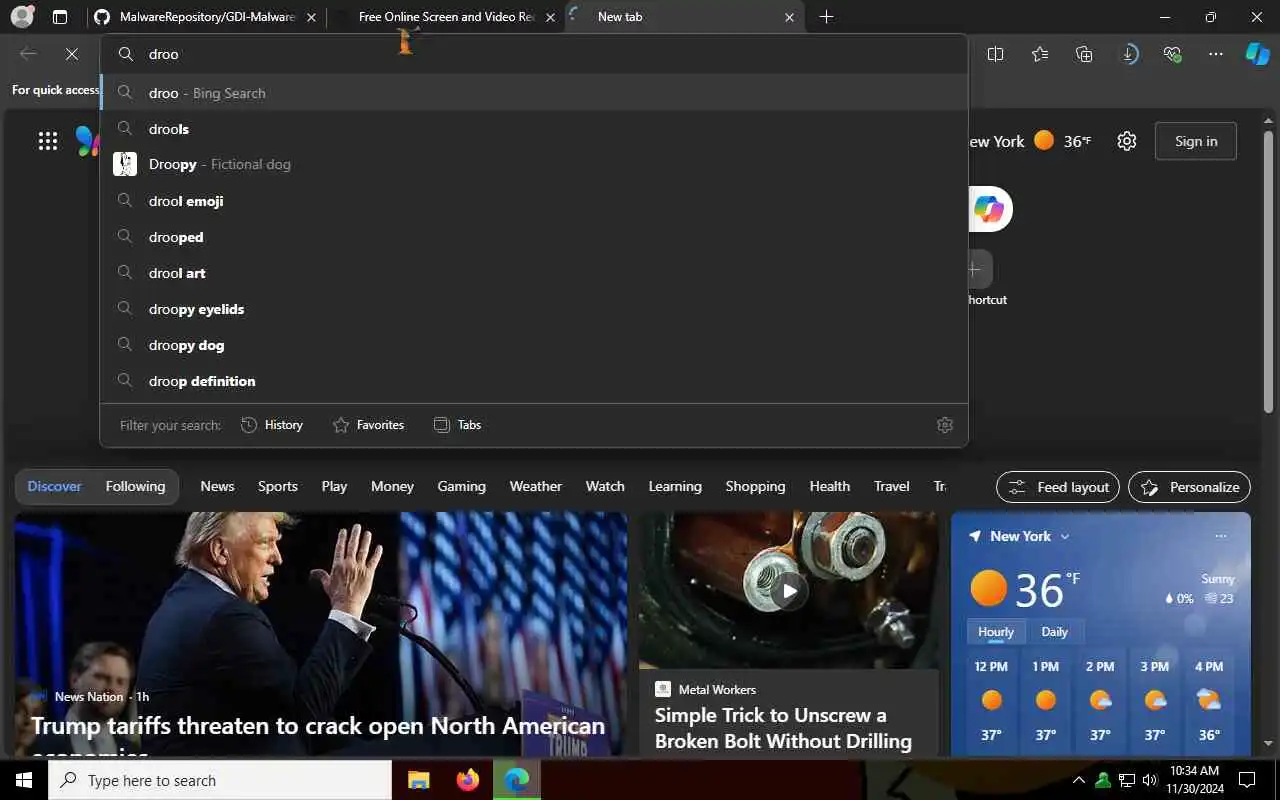Open File Explorer from taskbar

(418, 780)
